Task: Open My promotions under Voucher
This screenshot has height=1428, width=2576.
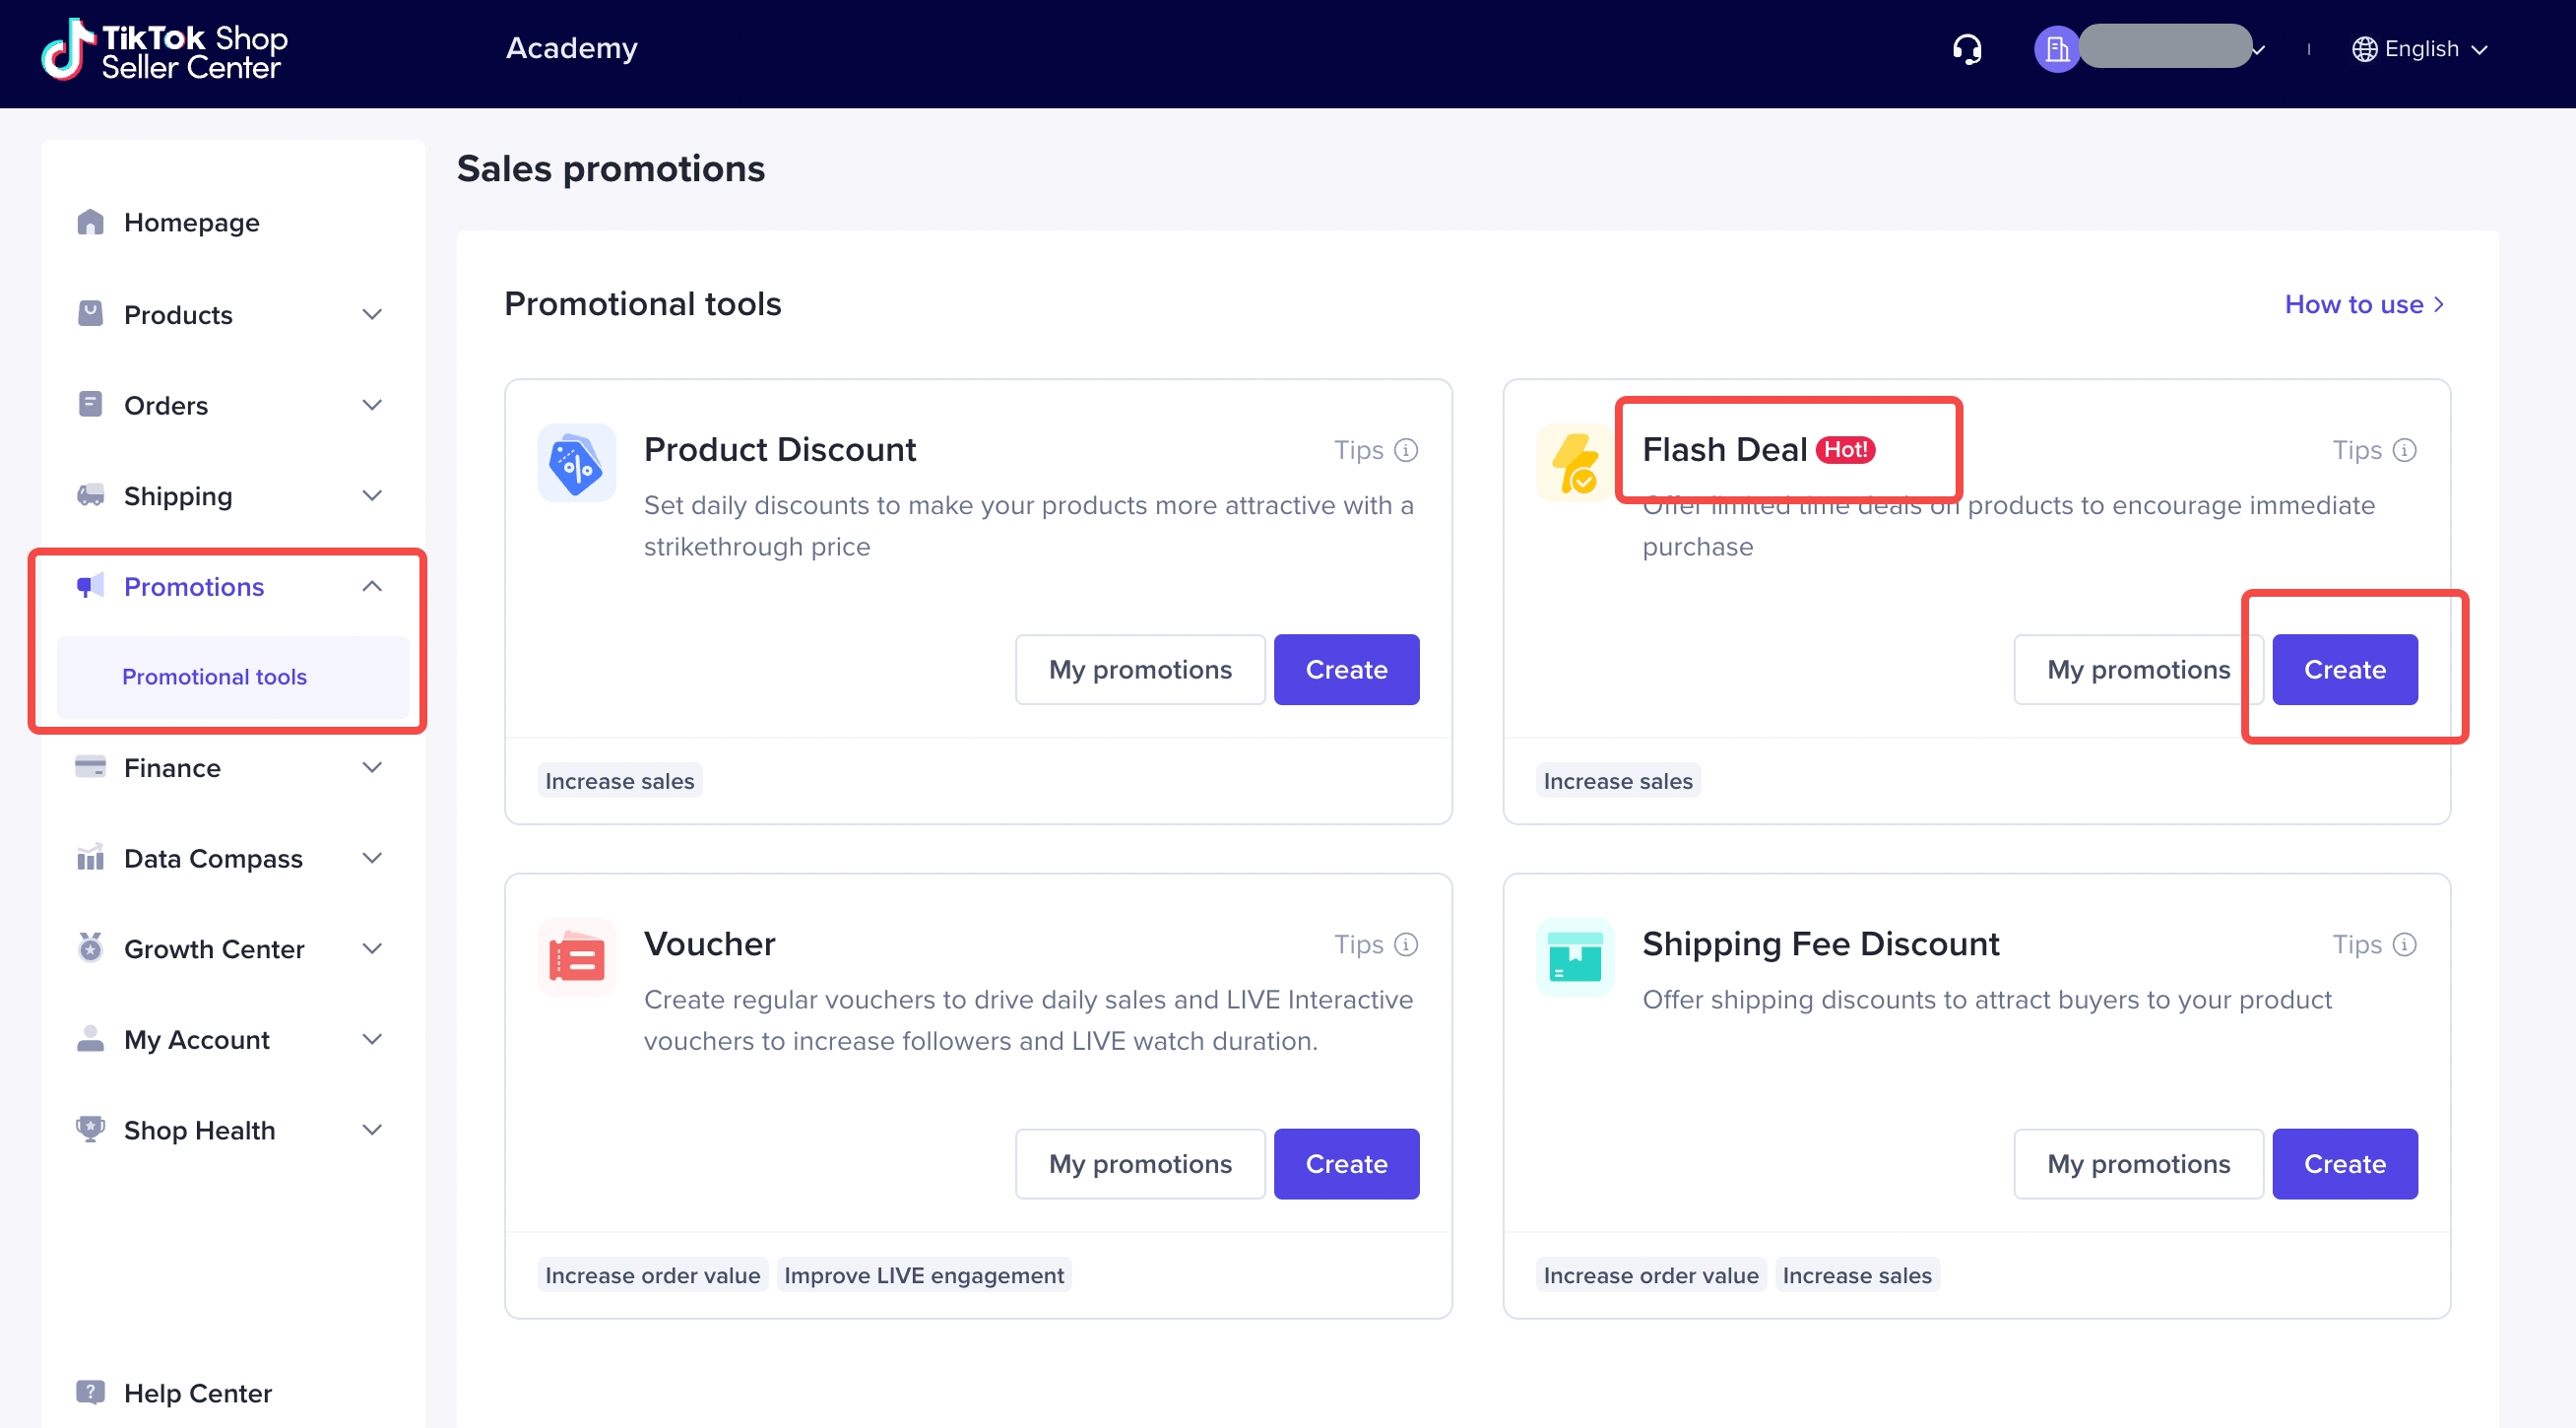Action: pyautogui.click(x=1139, y=1163)
